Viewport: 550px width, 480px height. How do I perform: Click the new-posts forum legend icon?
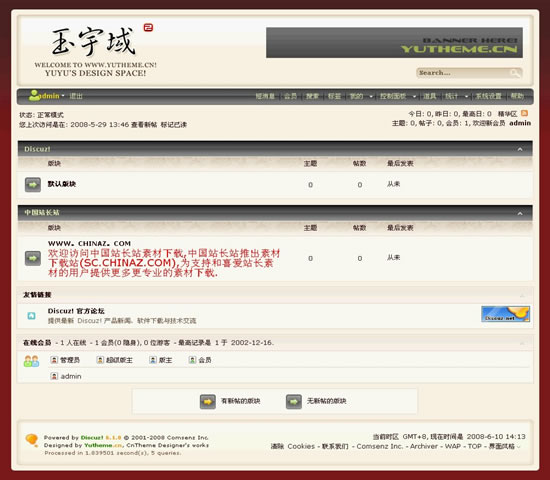(x=208, y=401)
